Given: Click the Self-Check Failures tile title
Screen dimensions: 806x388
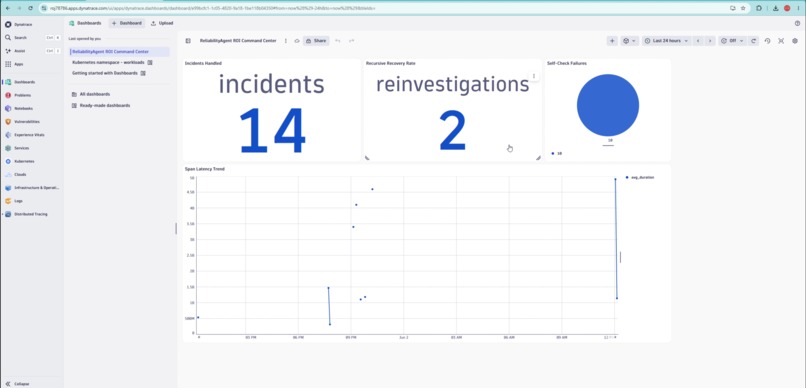Looking at the screenshot, I should [567, 63].
